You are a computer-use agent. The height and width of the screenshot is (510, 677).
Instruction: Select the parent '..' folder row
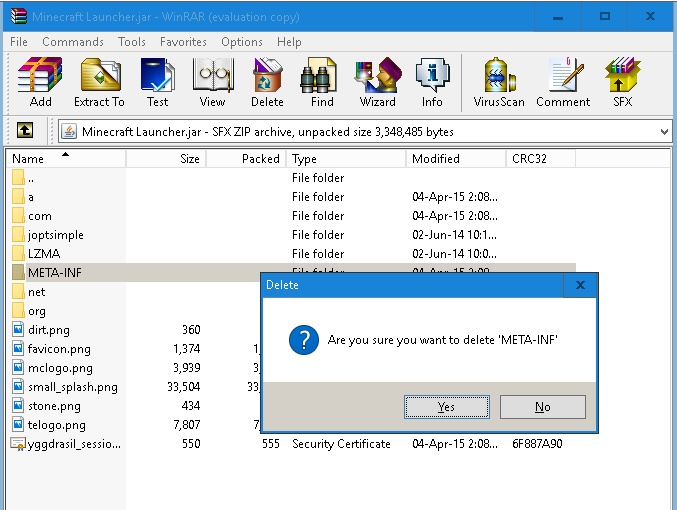point(291,177)
